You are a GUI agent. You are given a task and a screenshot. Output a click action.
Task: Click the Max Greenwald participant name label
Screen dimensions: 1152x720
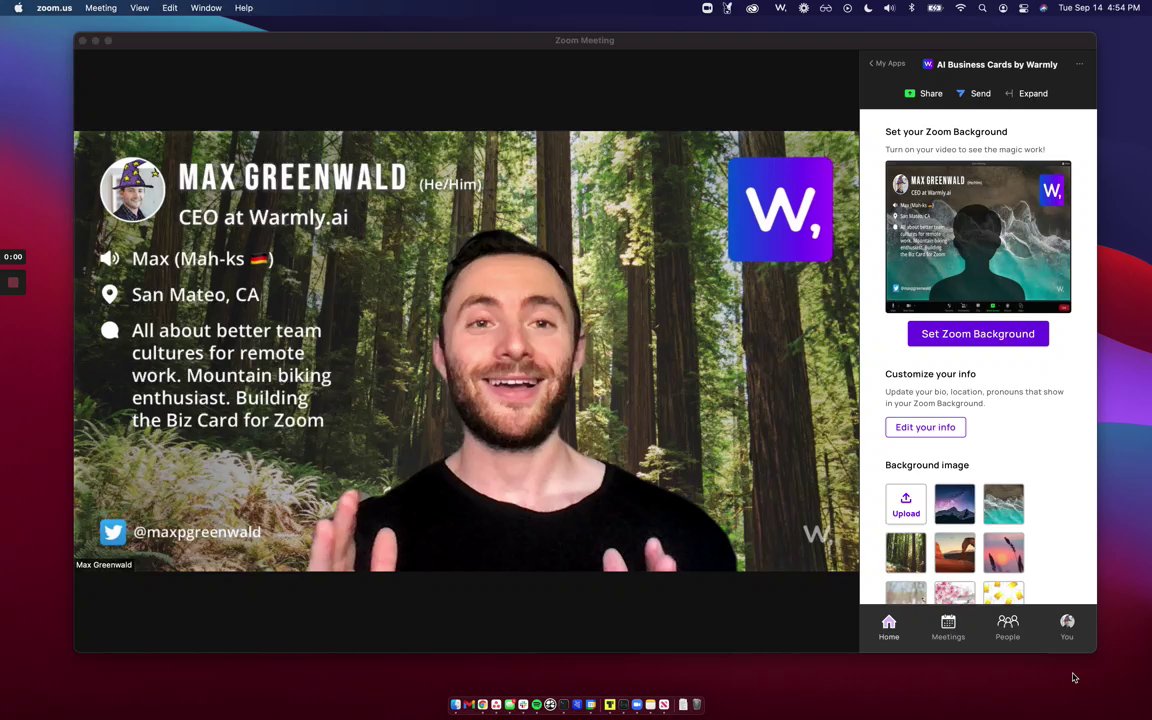point(104,565)
